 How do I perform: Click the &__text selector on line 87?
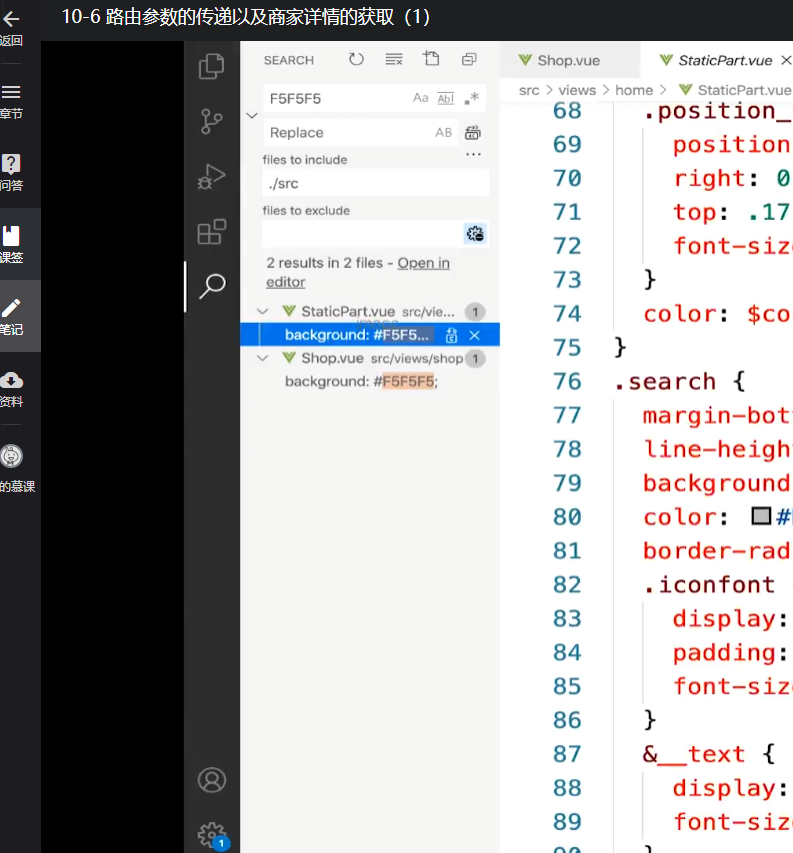[x=693, y=754]
